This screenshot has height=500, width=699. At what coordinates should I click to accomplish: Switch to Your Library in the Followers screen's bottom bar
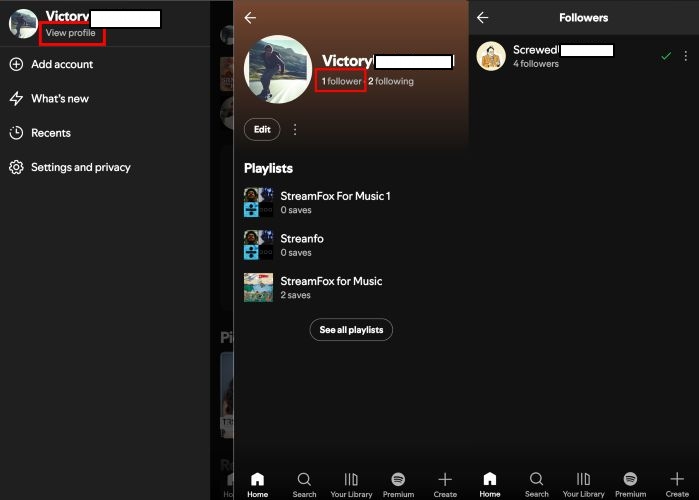tap(584, 483)
